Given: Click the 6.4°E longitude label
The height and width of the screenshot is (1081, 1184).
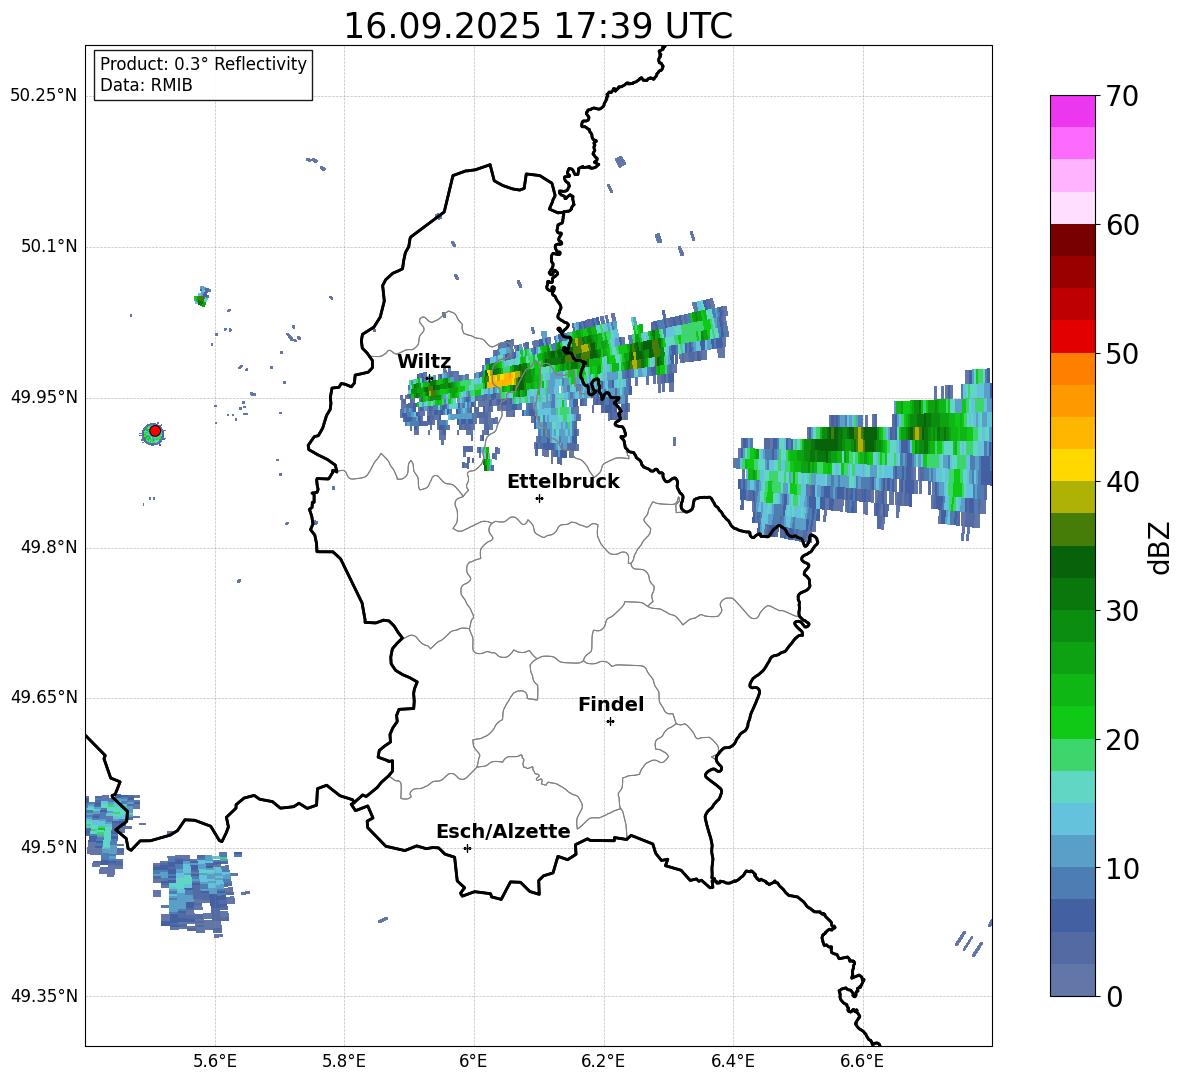Looking at the screenshot, I should 732,1061.
